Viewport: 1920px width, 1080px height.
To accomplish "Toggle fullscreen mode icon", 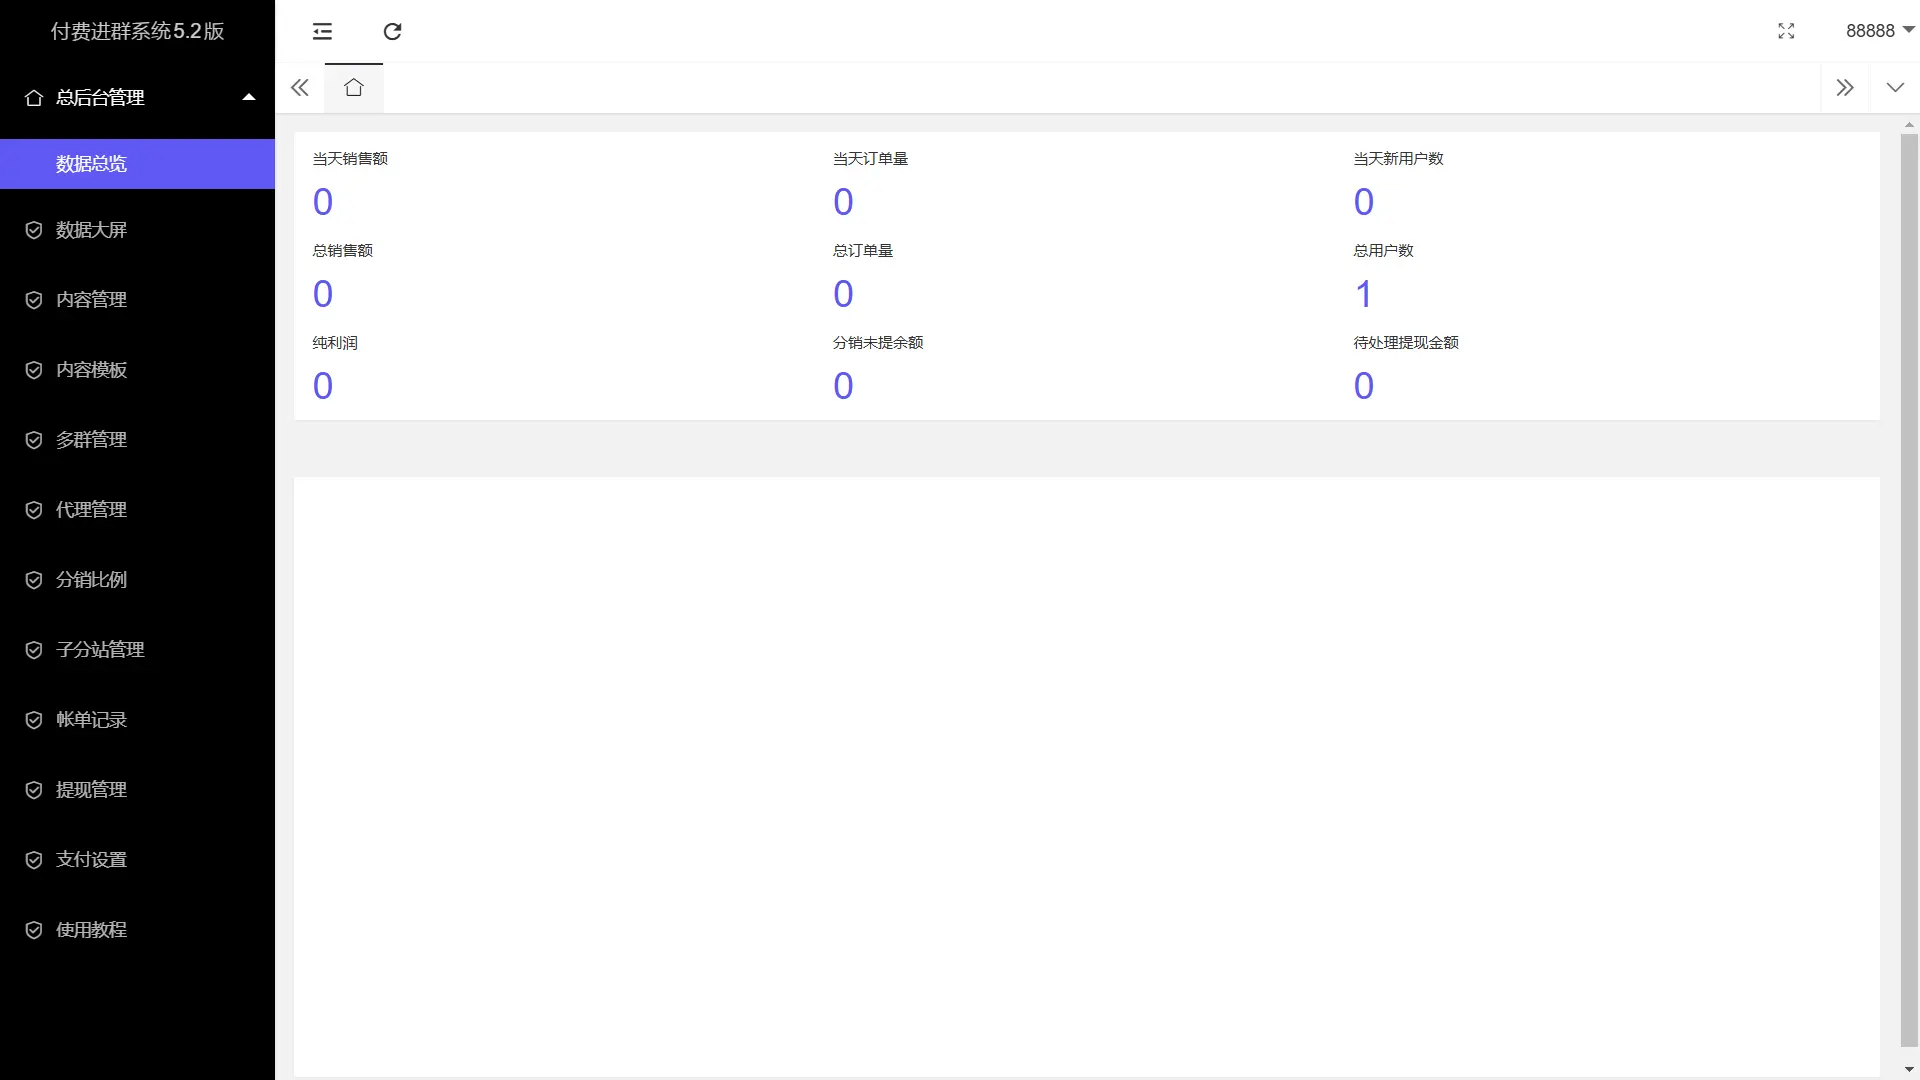I will (x=1786, y=31).
